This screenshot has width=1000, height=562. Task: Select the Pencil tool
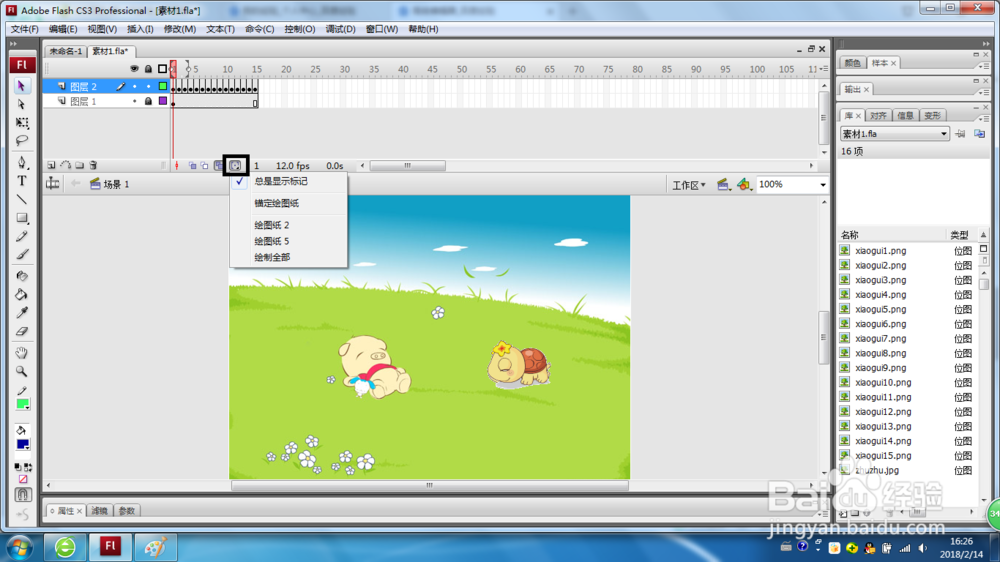22,237
